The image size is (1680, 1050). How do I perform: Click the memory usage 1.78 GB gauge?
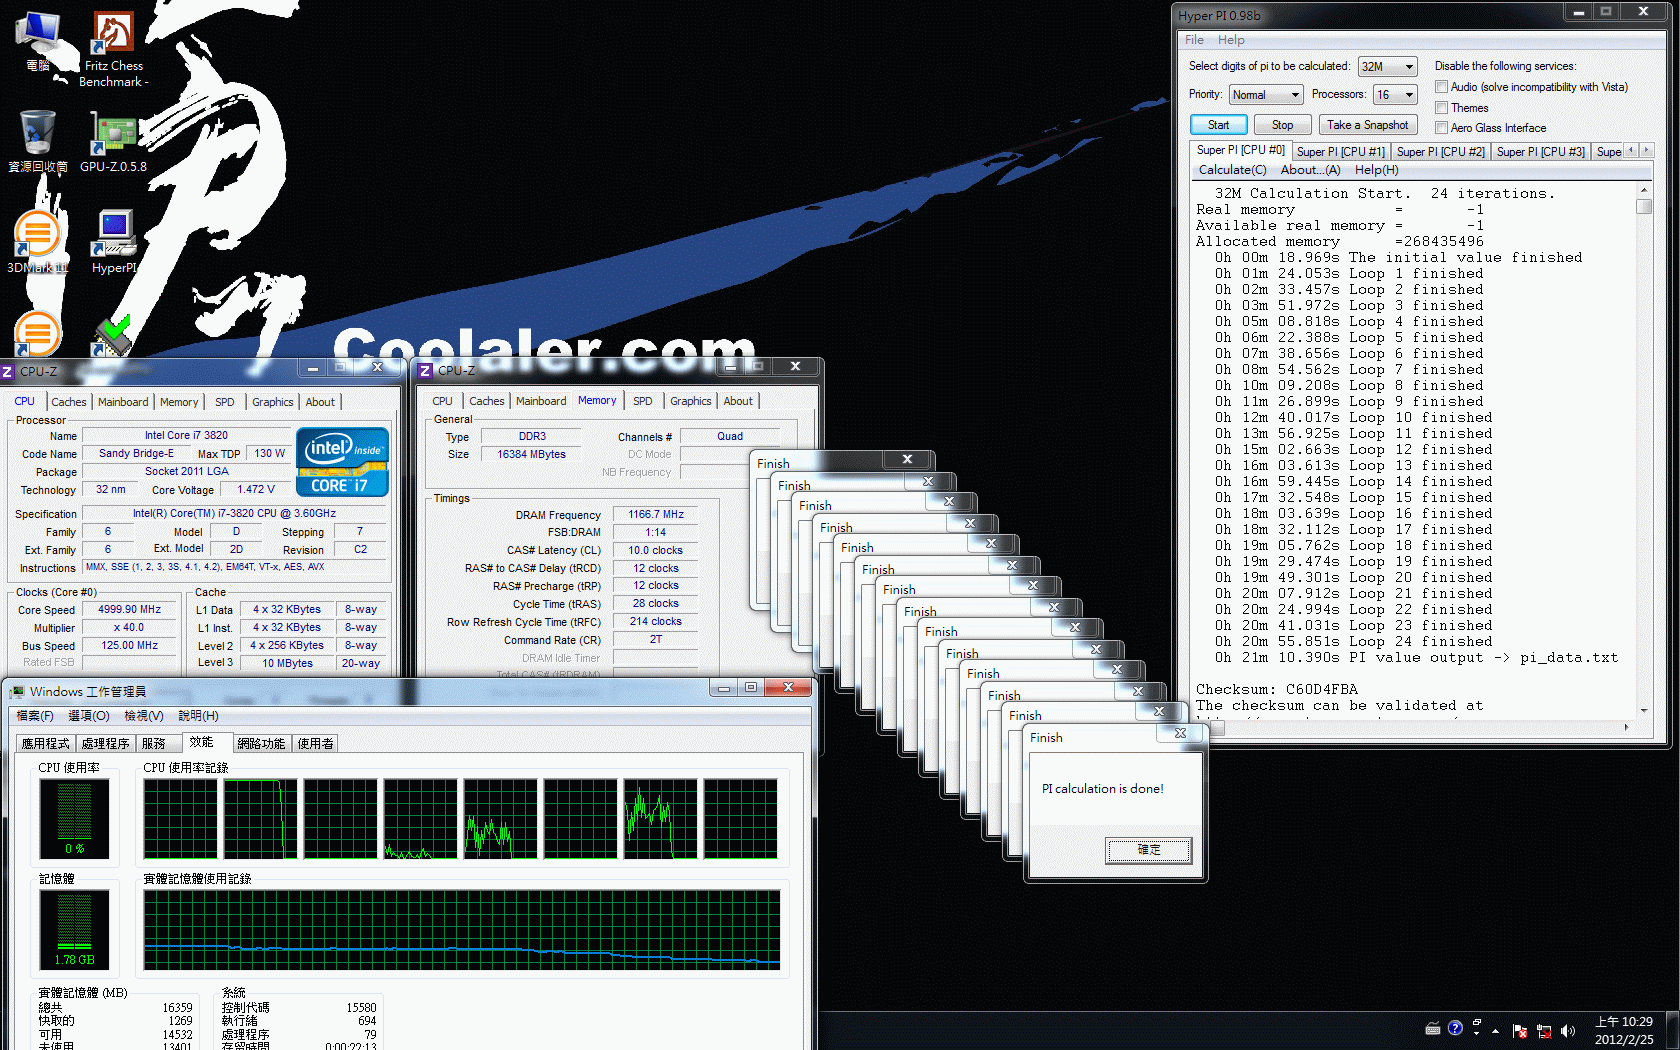pyautogui.click(x=74, y=929)
